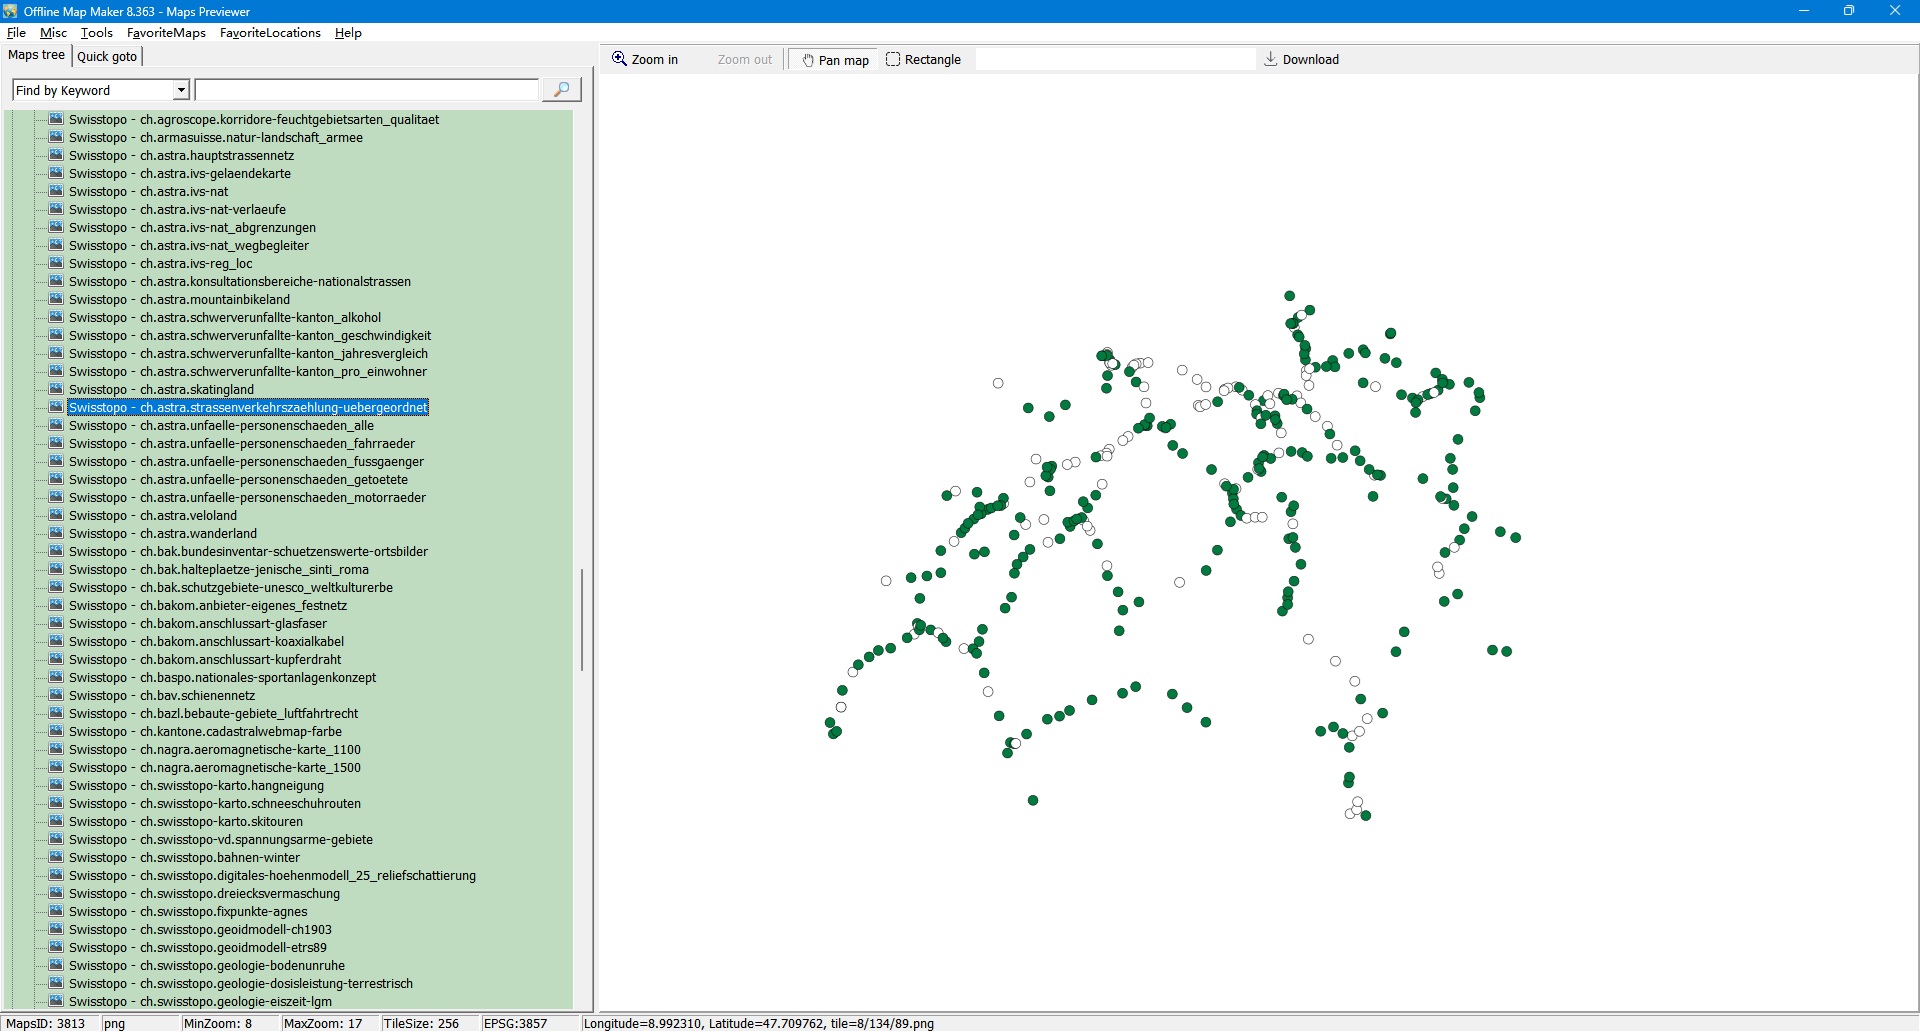Click map icon beside ch.astra.veloland
The width and height of the screenshot is (1920, 1032).
56,515
